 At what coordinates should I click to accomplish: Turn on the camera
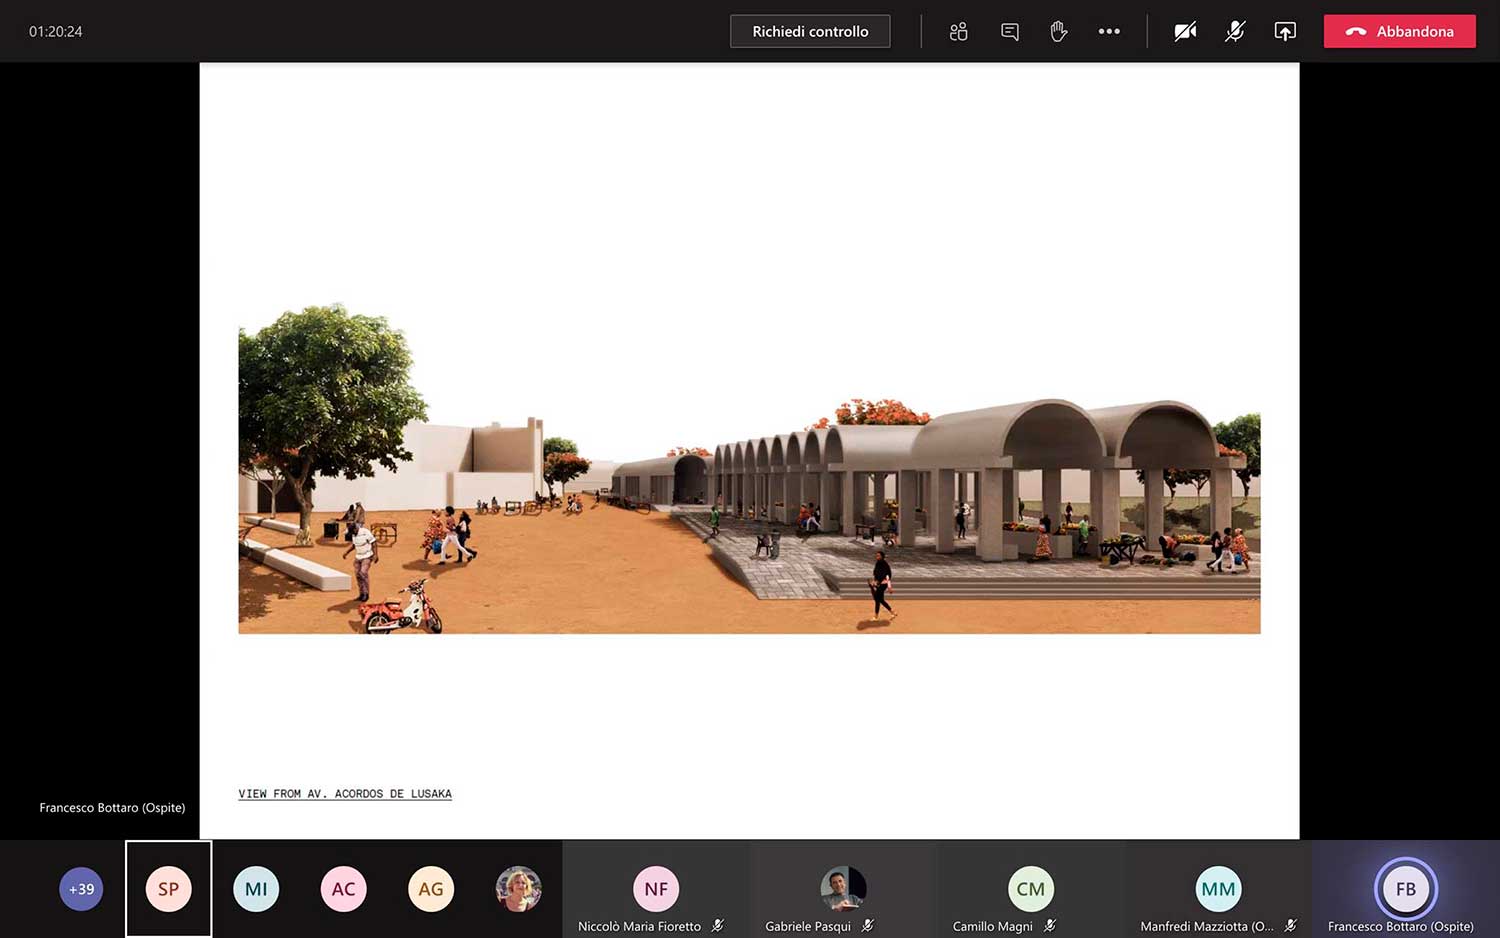coord(1185,31)
